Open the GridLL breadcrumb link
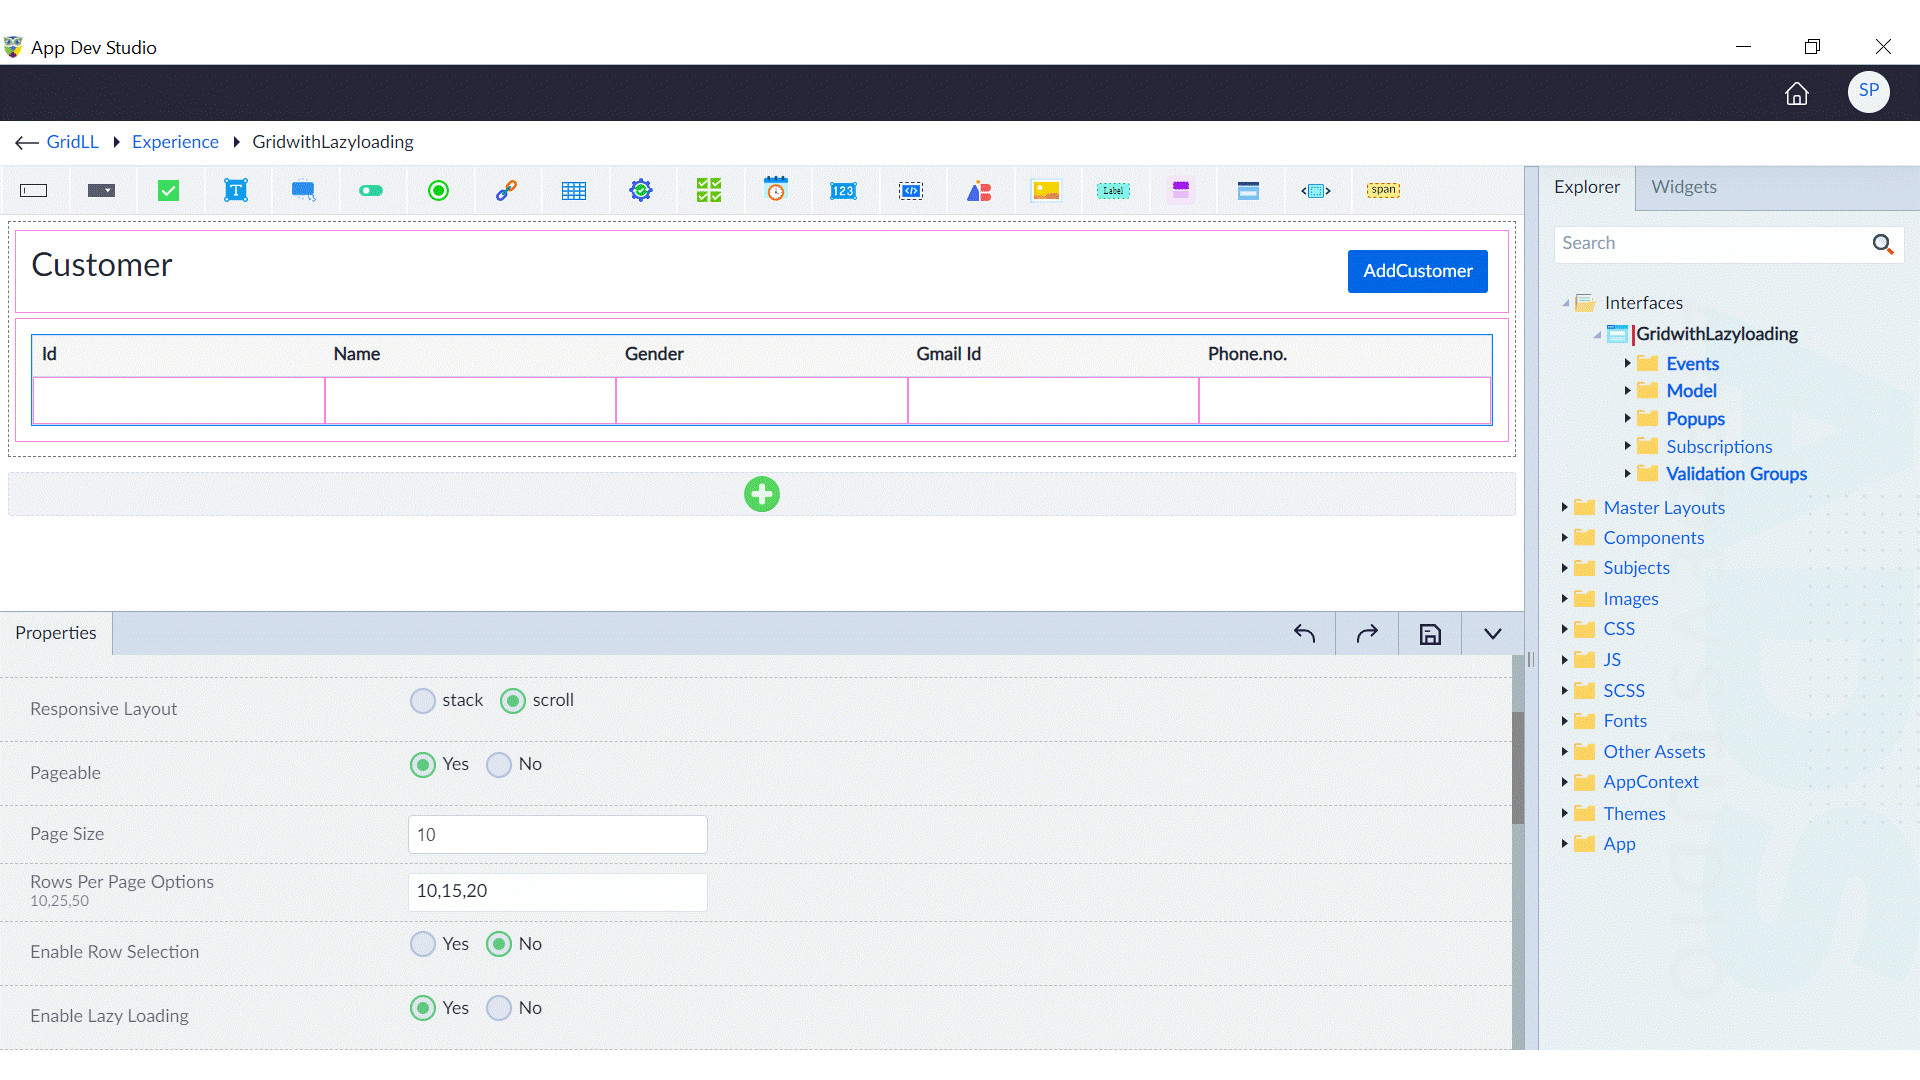Viewport: 1920px width, 1080px height. click(72, 142)
